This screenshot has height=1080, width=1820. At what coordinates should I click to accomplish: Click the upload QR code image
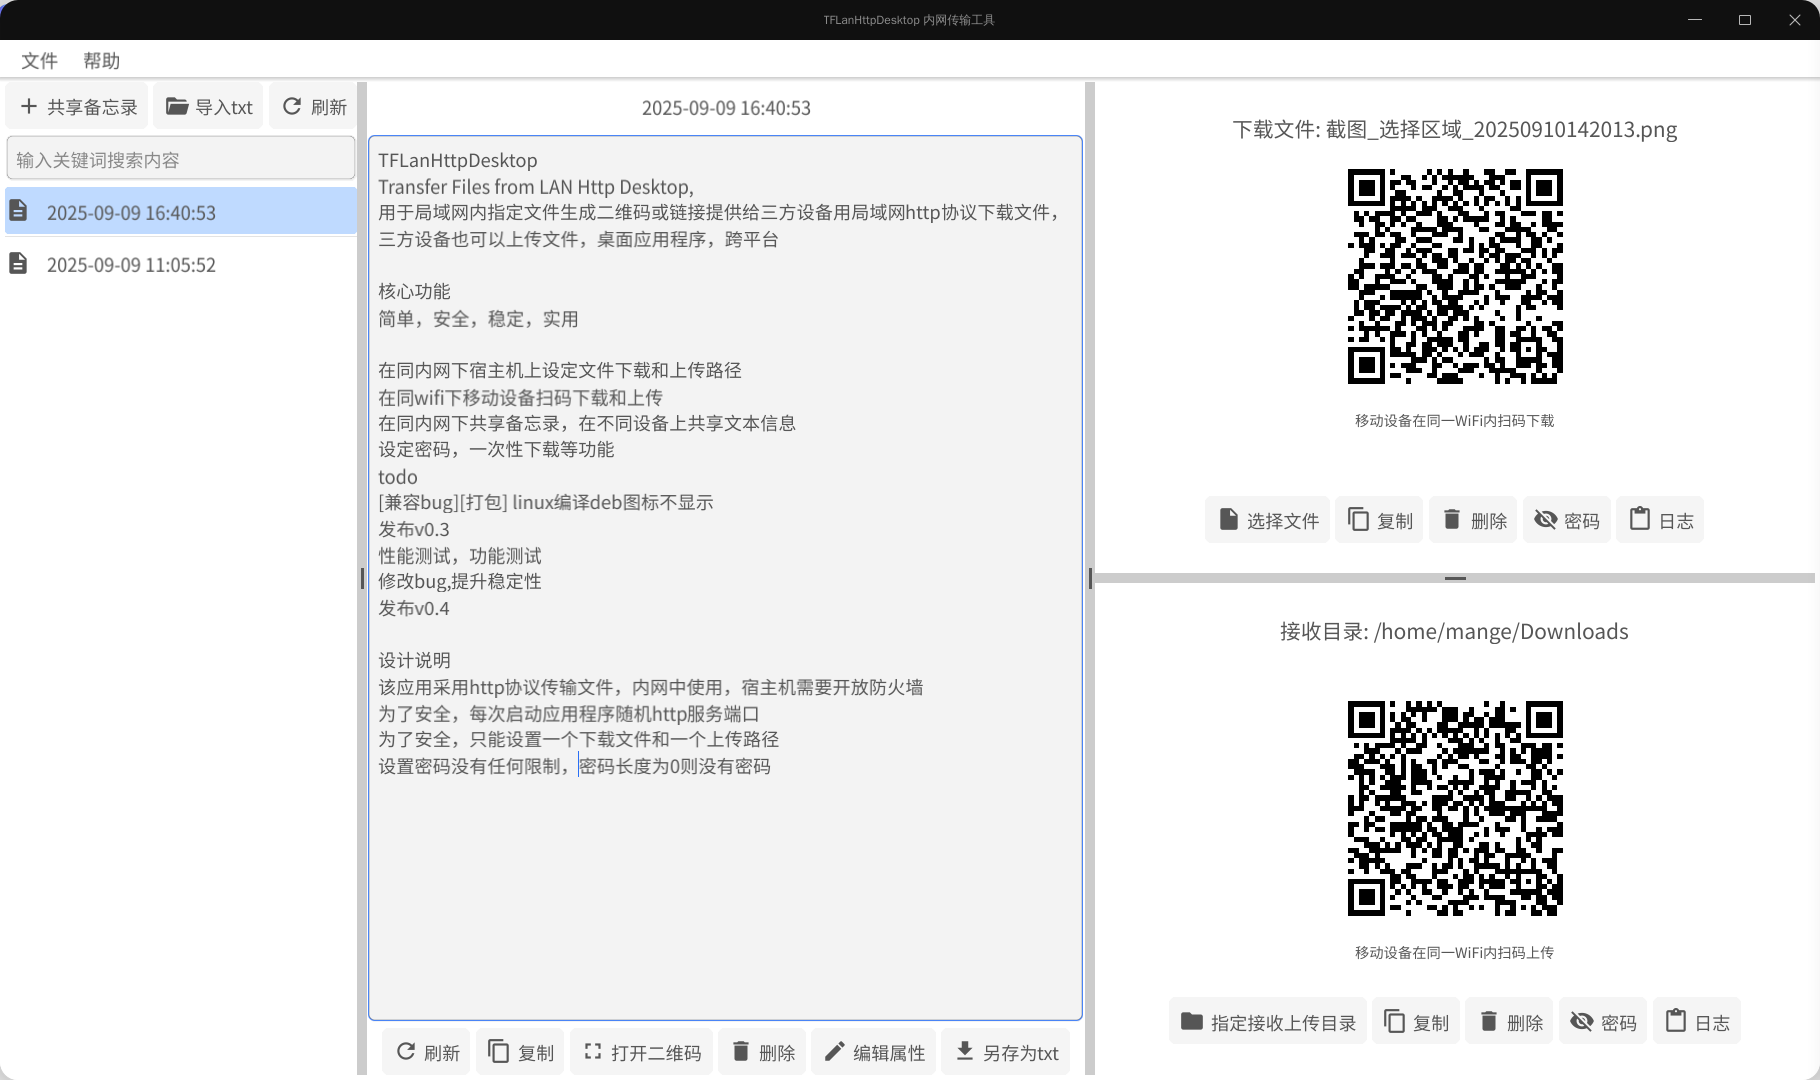click(x=1455, y=809)
